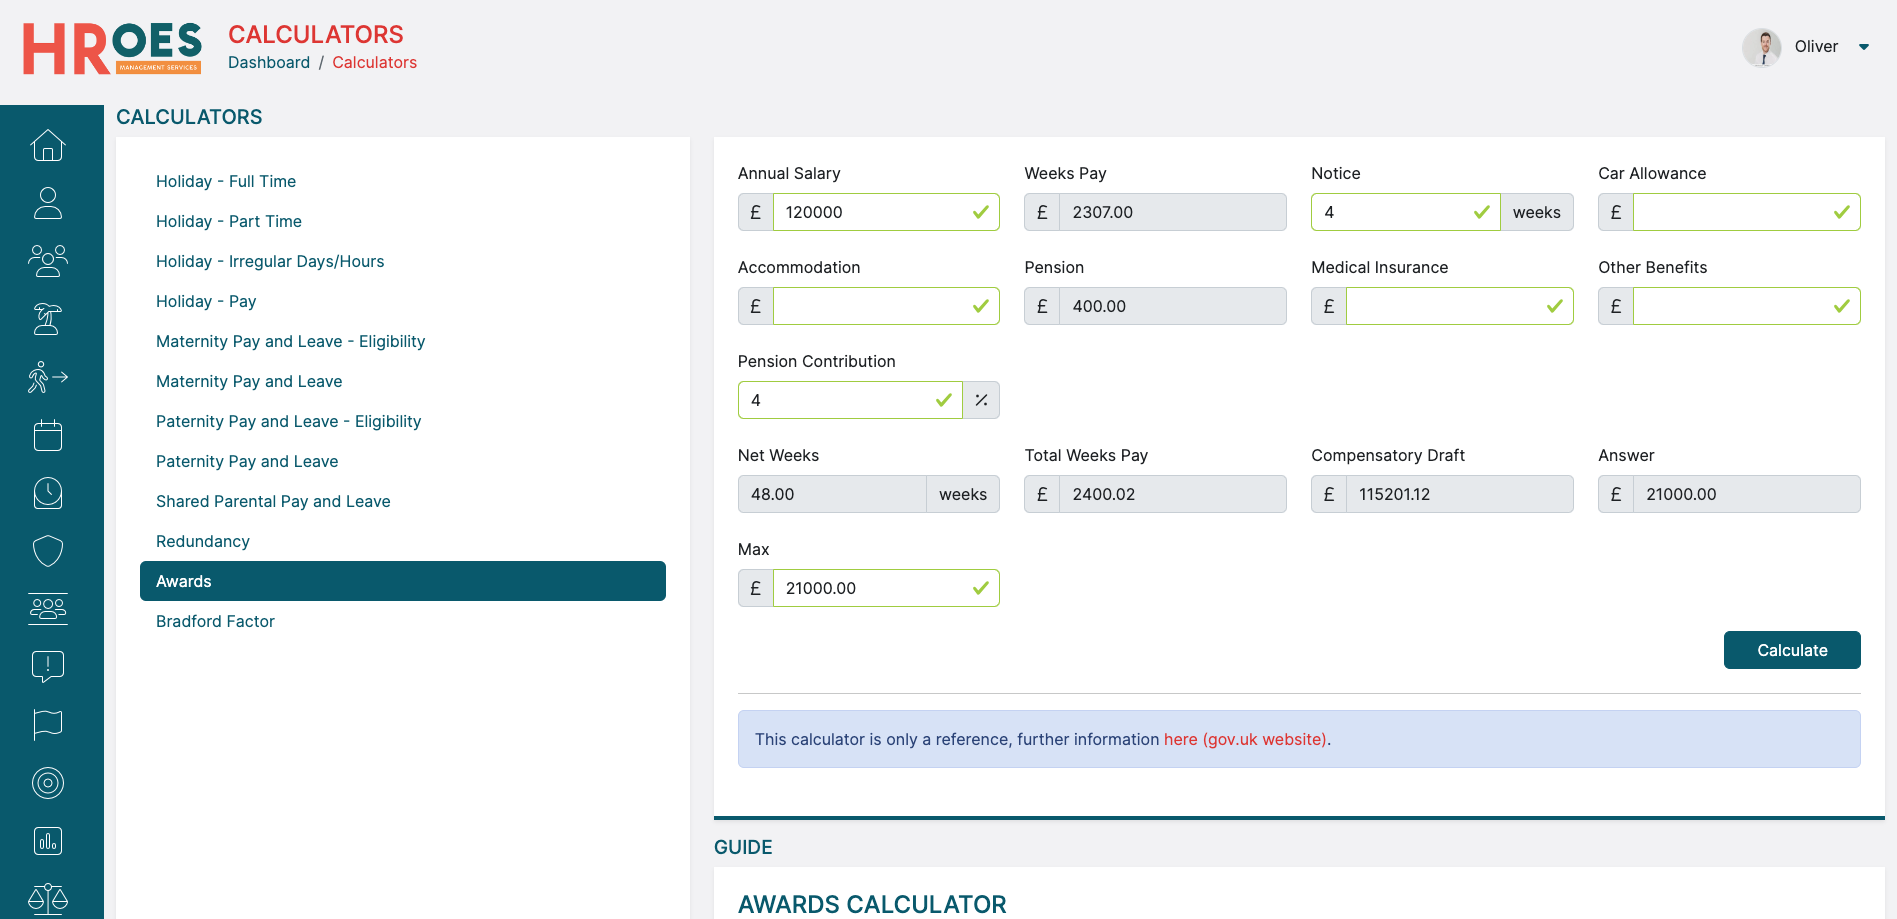Open the shield icon in sidebar
Screen dimensions: 1897x919
coord(48,551)
